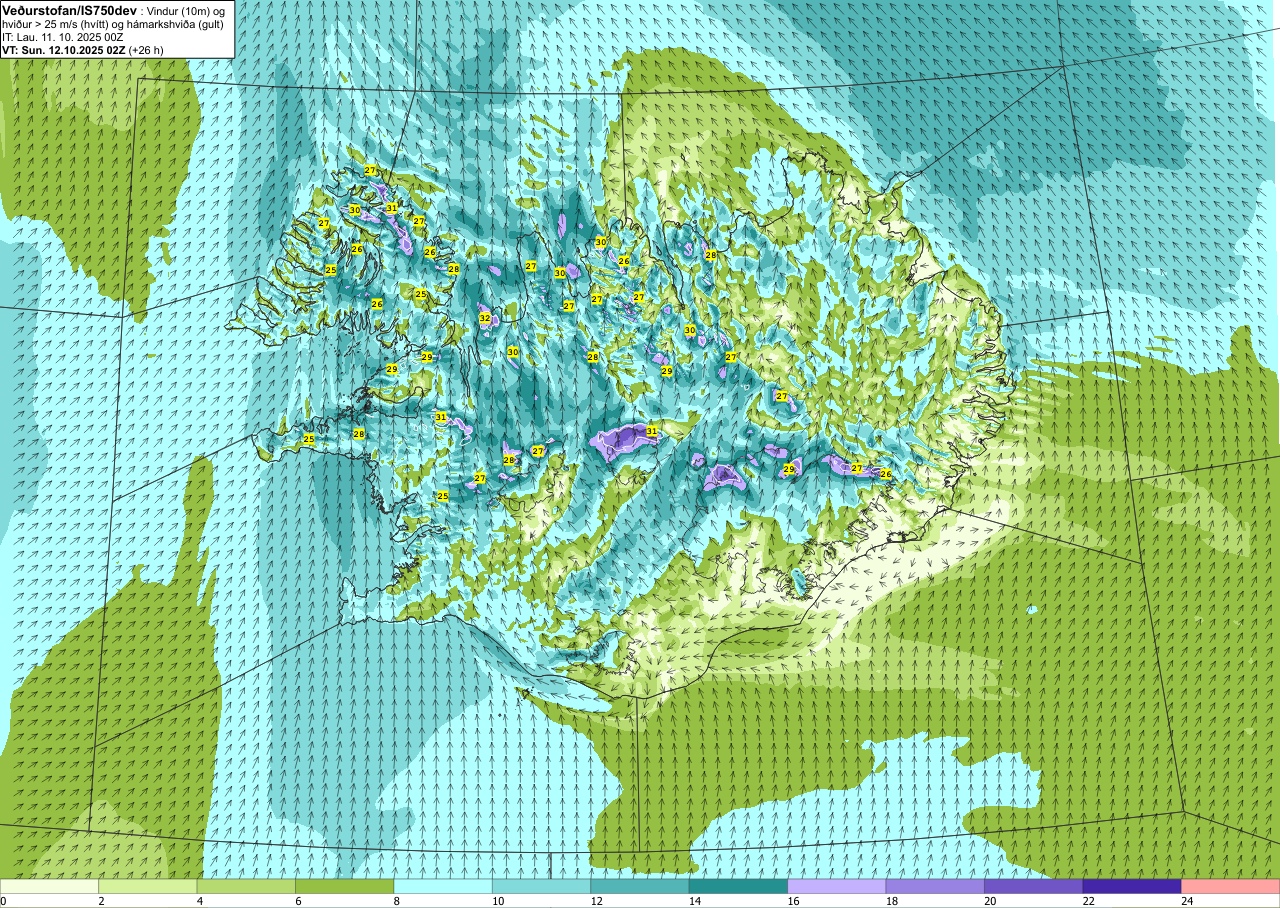1280x908 pixels.
Task: Click the legend scale number "6"
Action: 296,901
